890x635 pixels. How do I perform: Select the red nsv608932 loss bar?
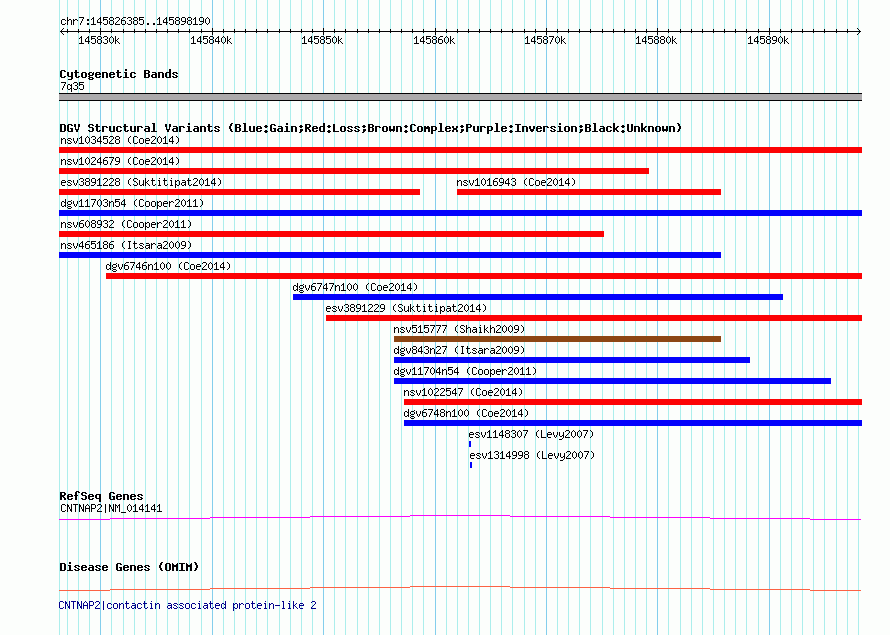tap(331, 234)
